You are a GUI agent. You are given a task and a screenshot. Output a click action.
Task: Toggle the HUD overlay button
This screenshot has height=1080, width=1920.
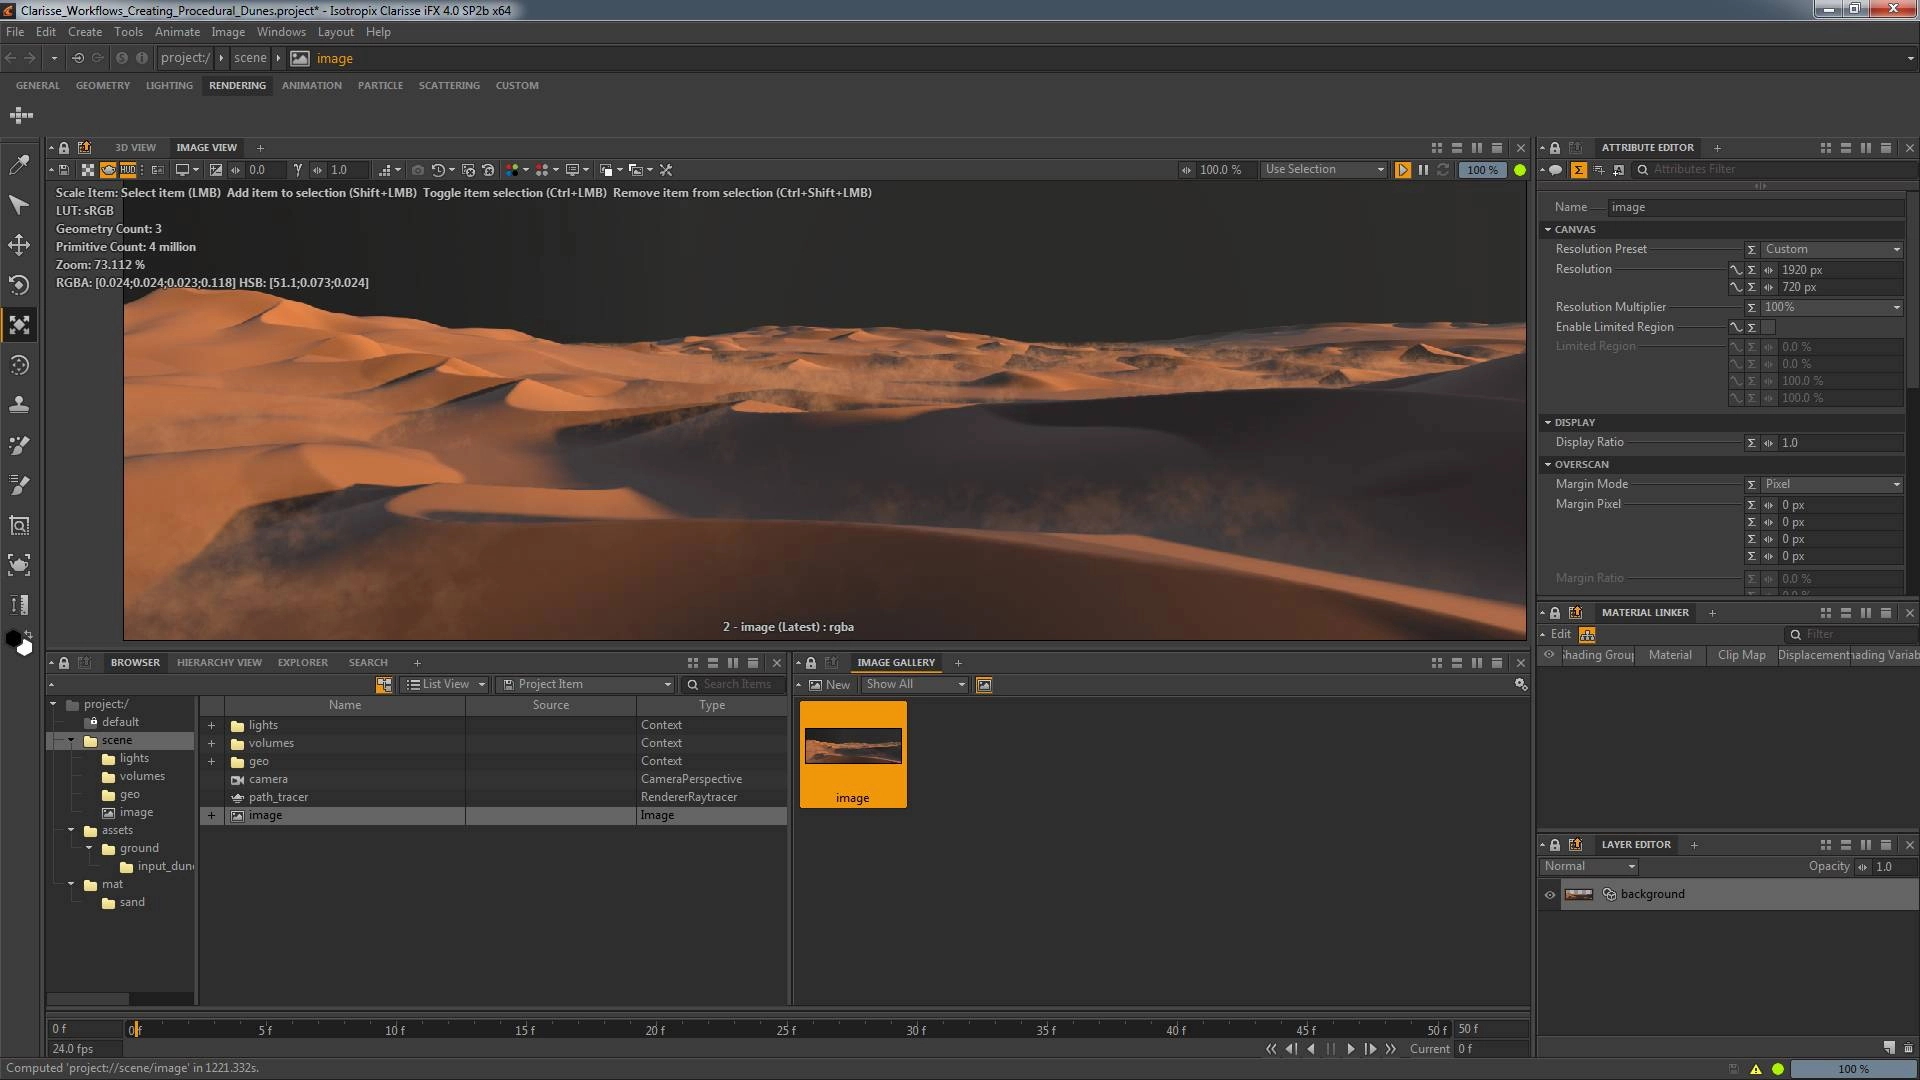[x=128, y=170]
